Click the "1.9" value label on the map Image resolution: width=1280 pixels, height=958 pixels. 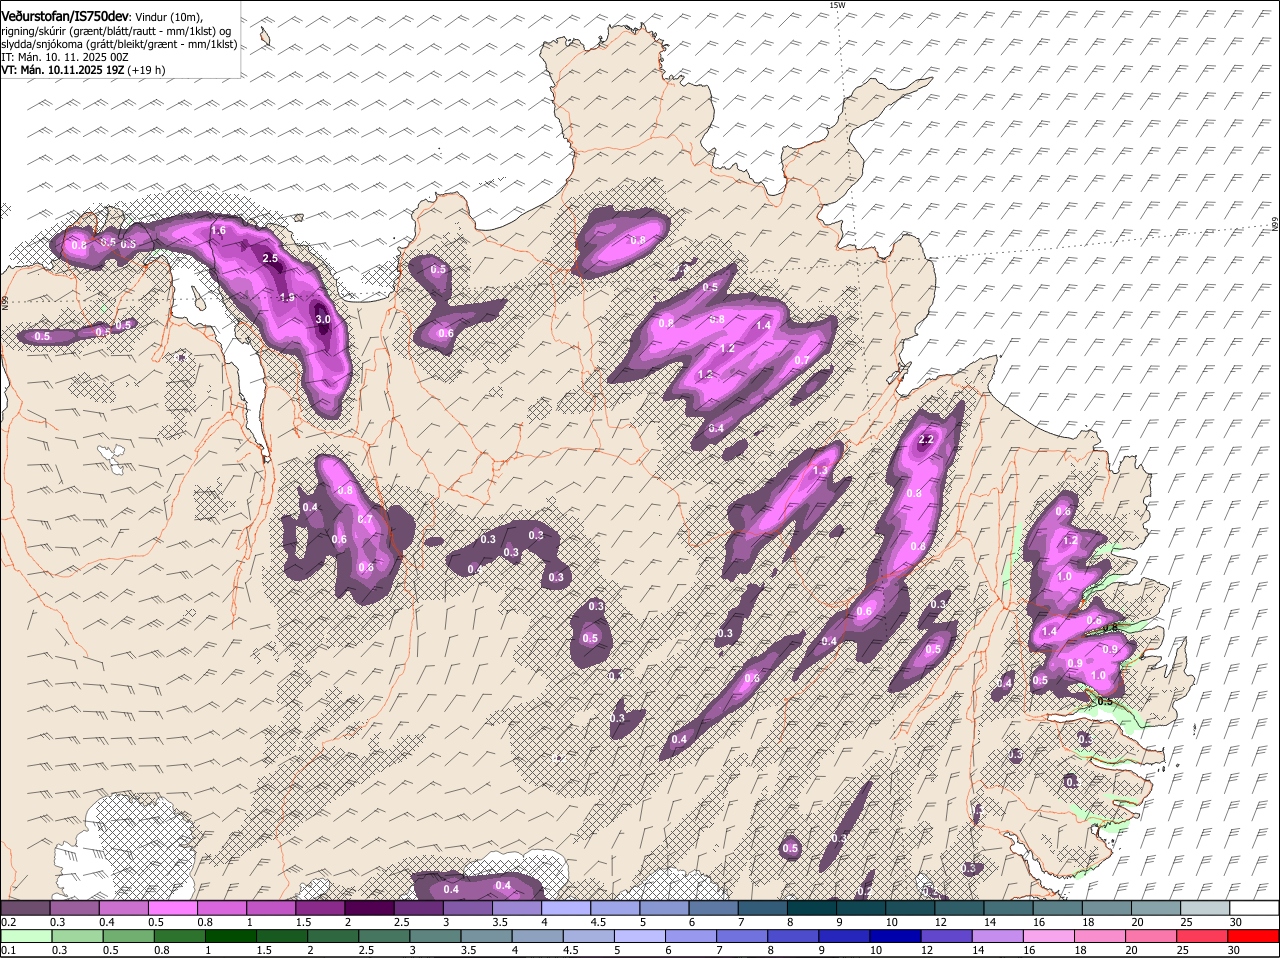(287, 297)
